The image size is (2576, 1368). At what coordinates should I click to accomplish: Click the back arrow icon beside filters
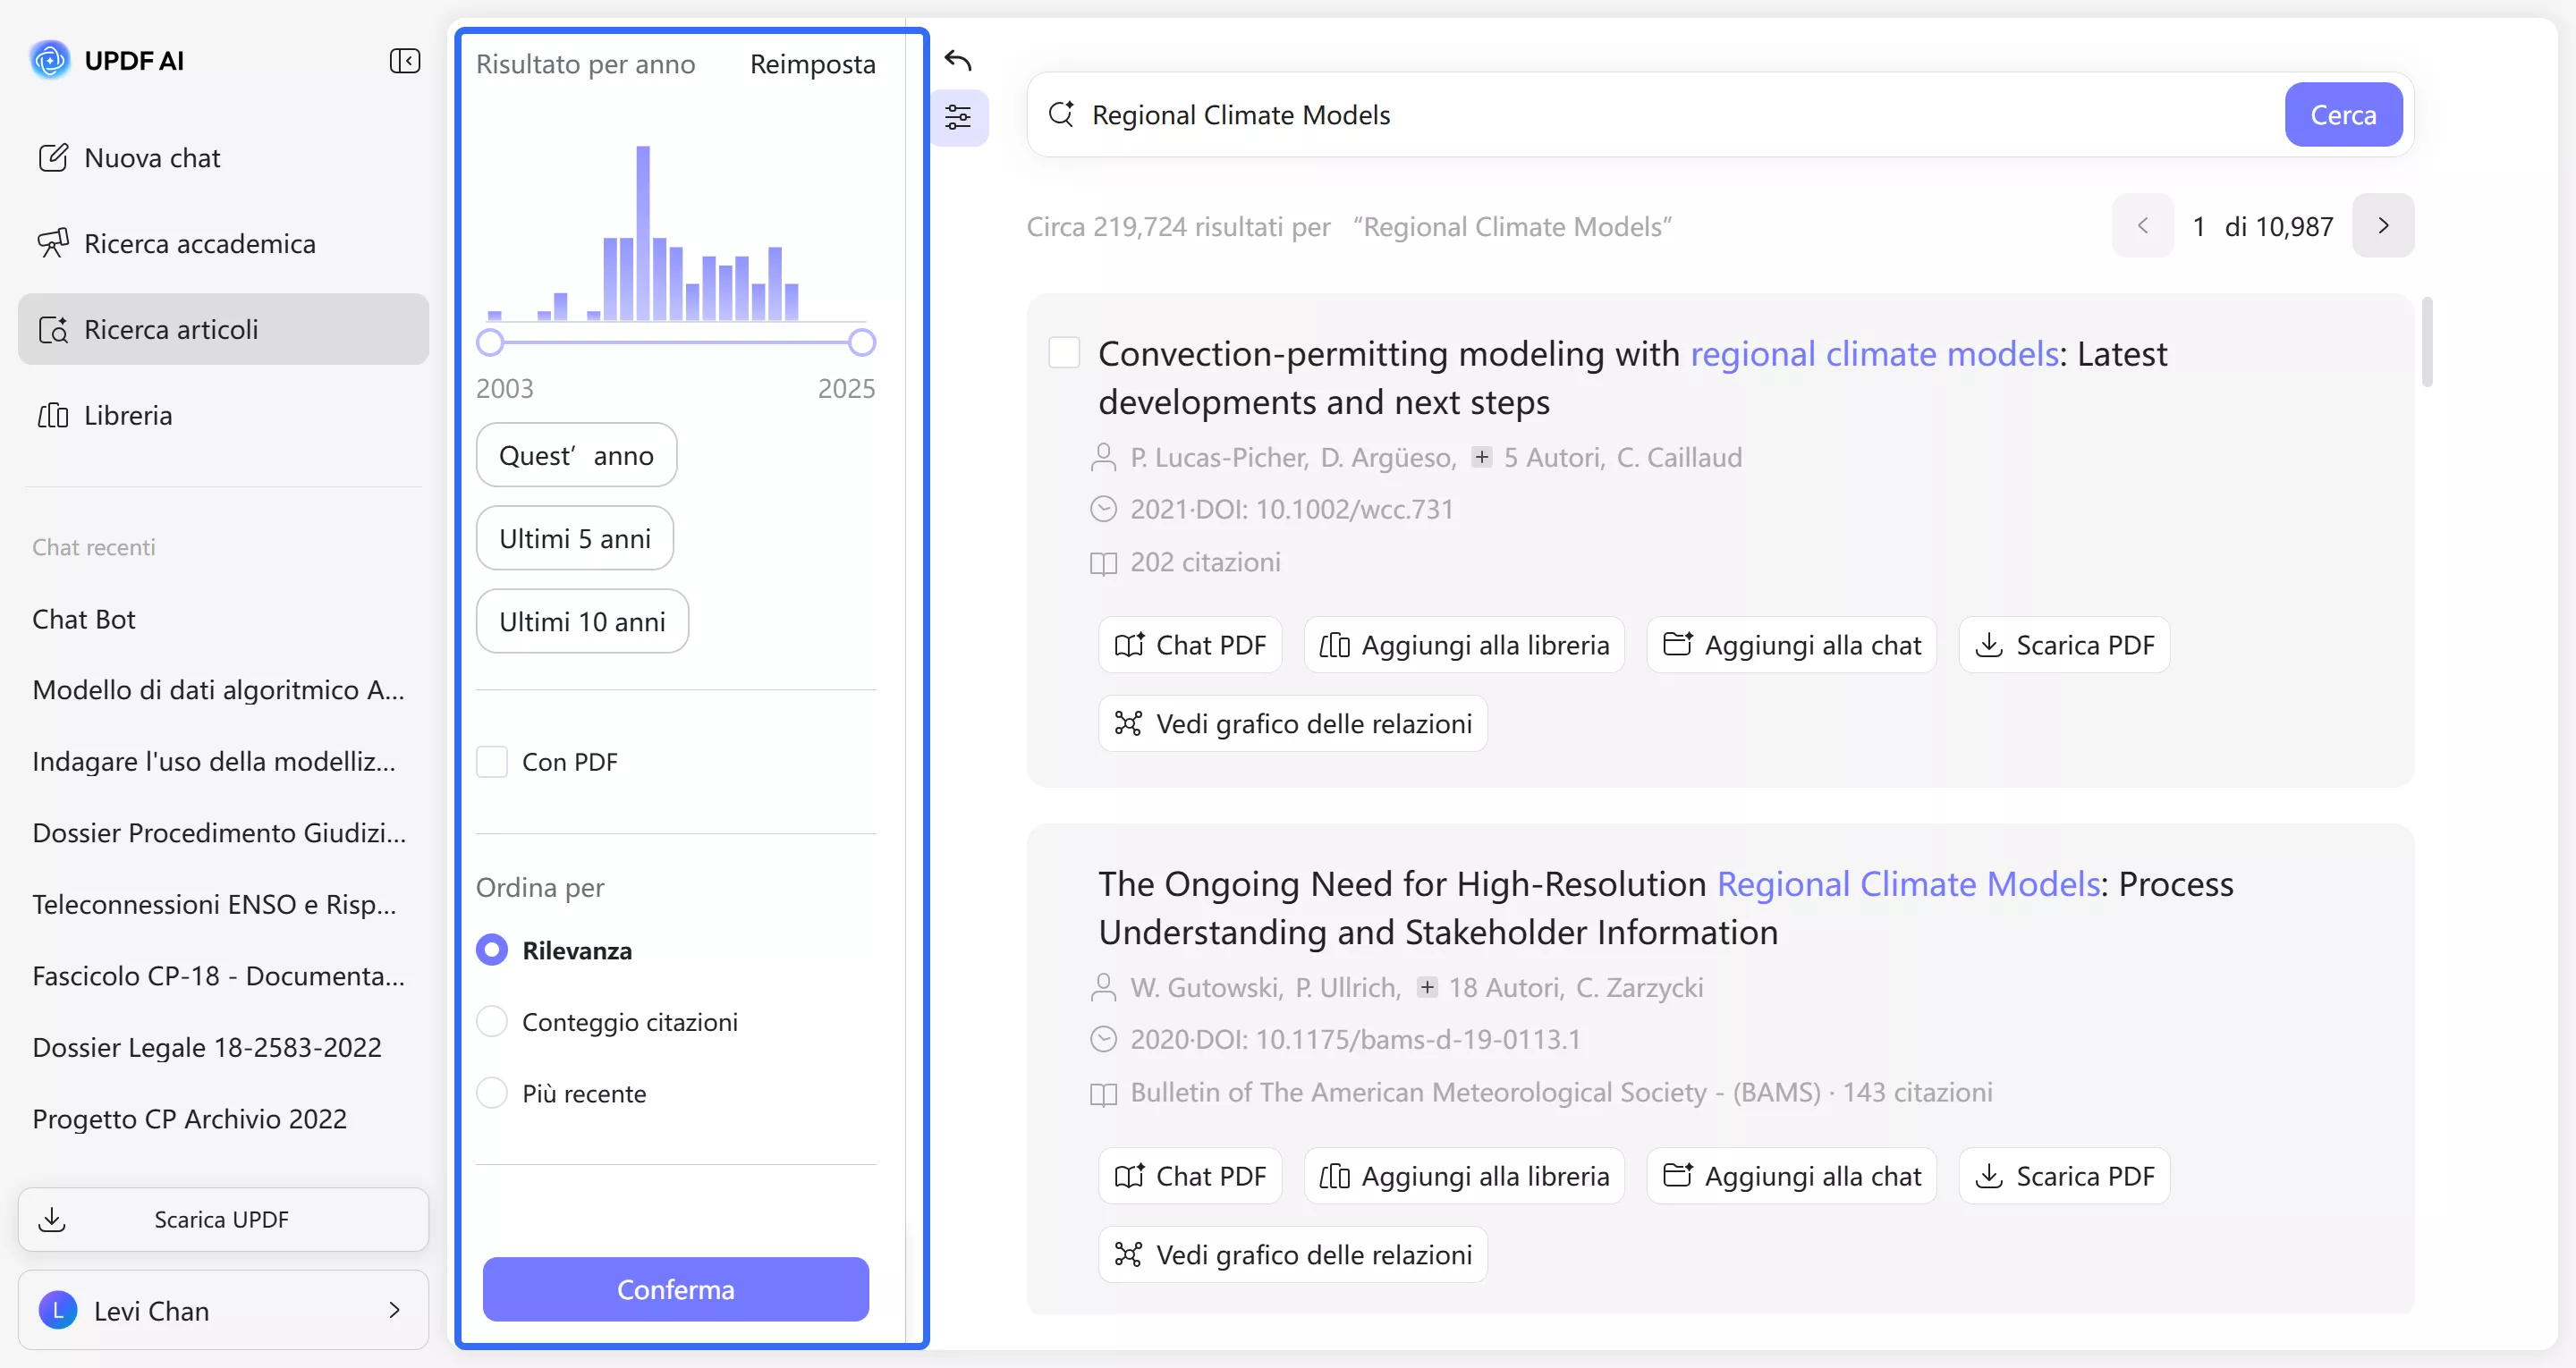[x=957, y=61]
